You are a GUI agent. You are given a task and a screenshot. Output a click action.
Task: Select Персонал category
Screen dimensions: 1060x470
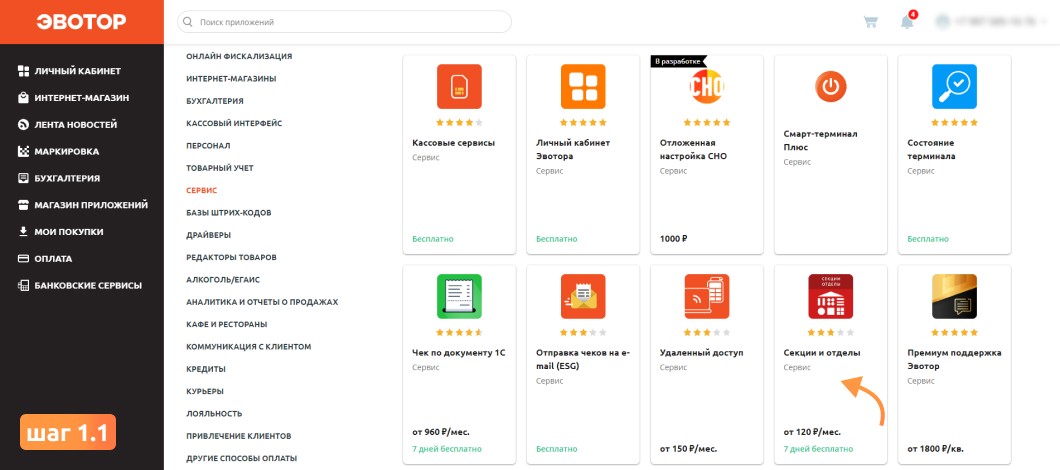(208, 145)
